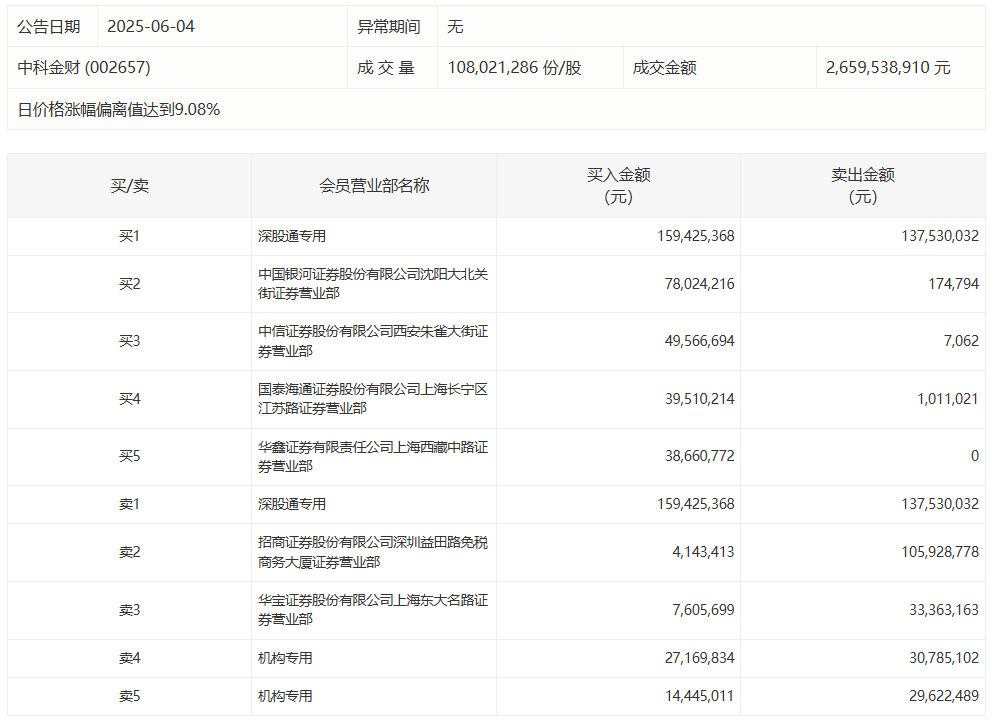Select 深股通专用 in the 买1 row
The height and width of the screenshot is (726, 997).
292,237
